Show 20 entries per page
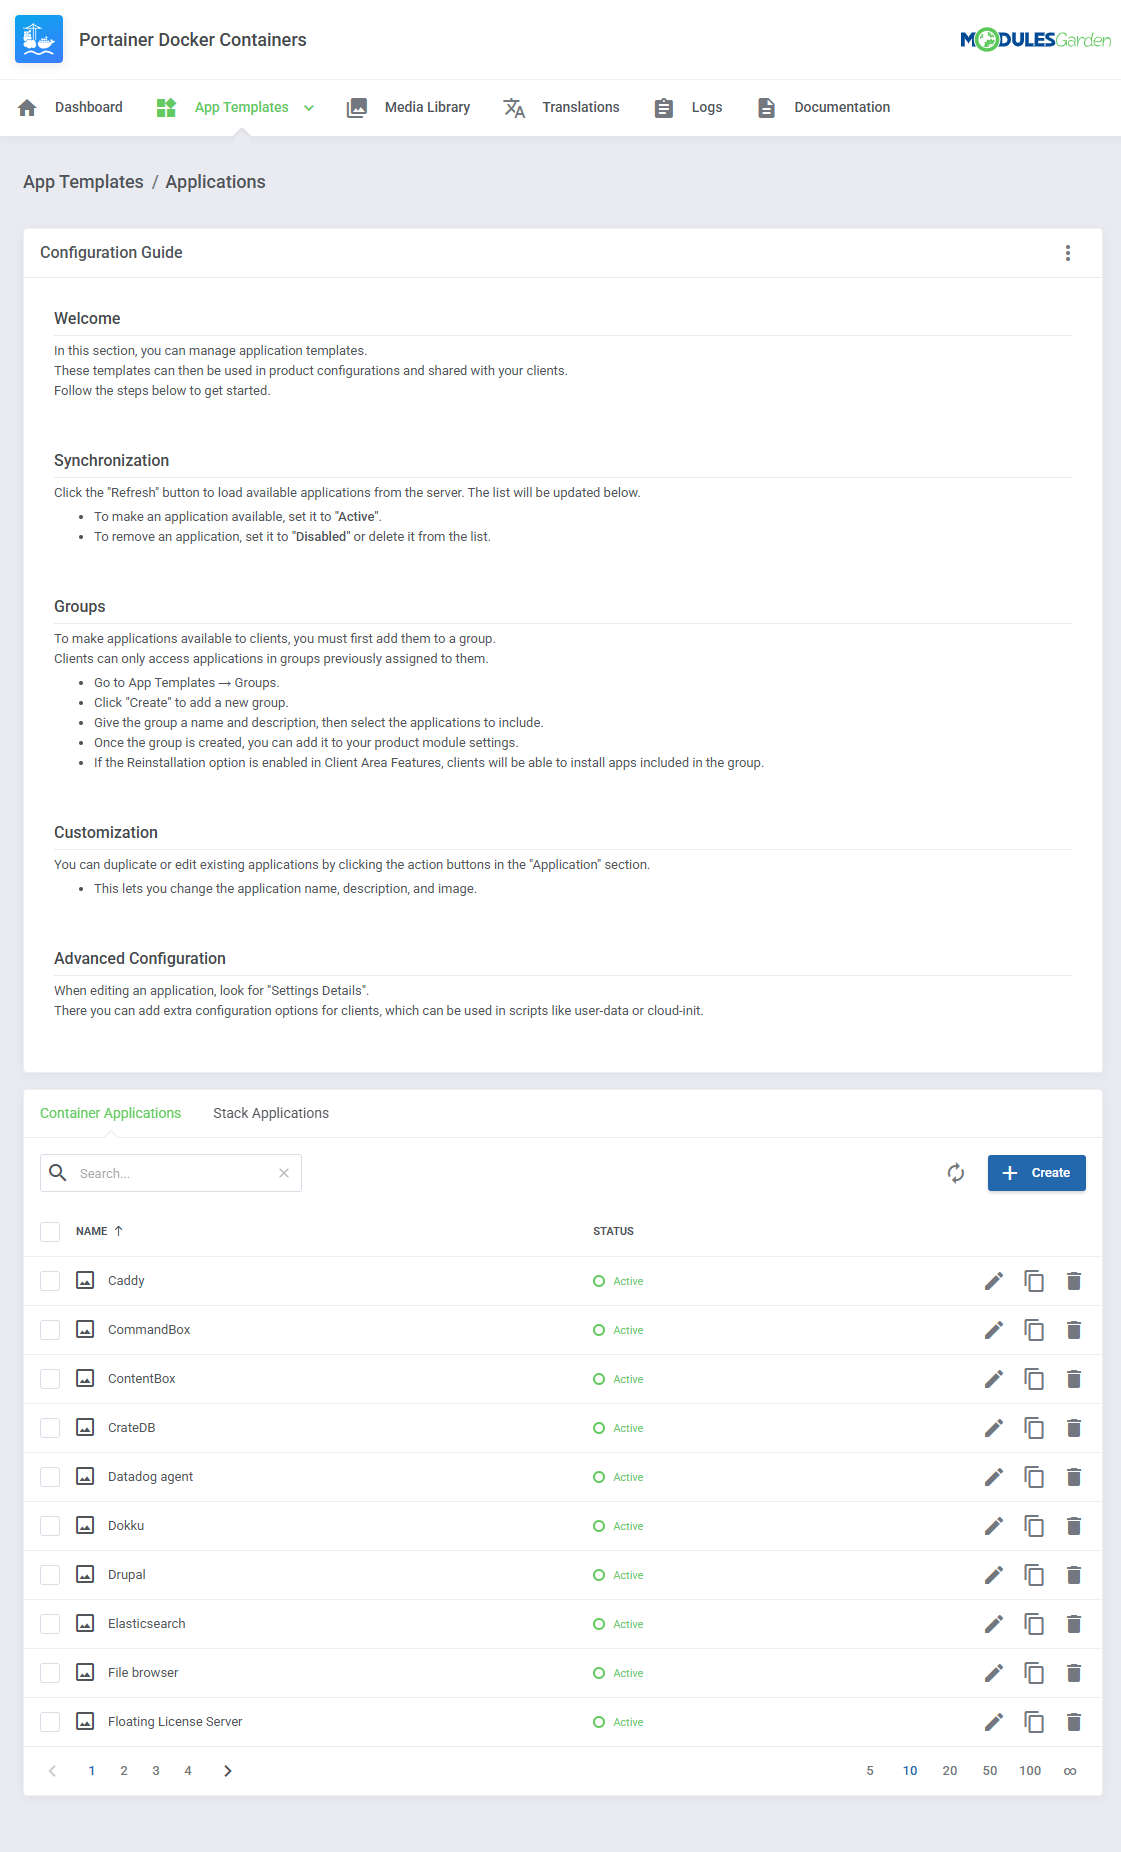 click(x=950, y=1771)
